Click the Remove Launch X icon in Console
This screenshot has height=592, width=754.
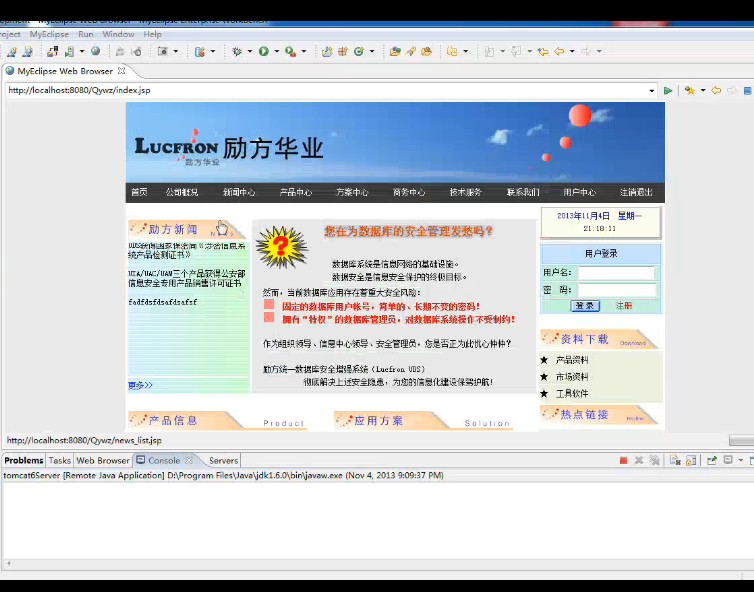pyautogui.click(x=639, y=461)
